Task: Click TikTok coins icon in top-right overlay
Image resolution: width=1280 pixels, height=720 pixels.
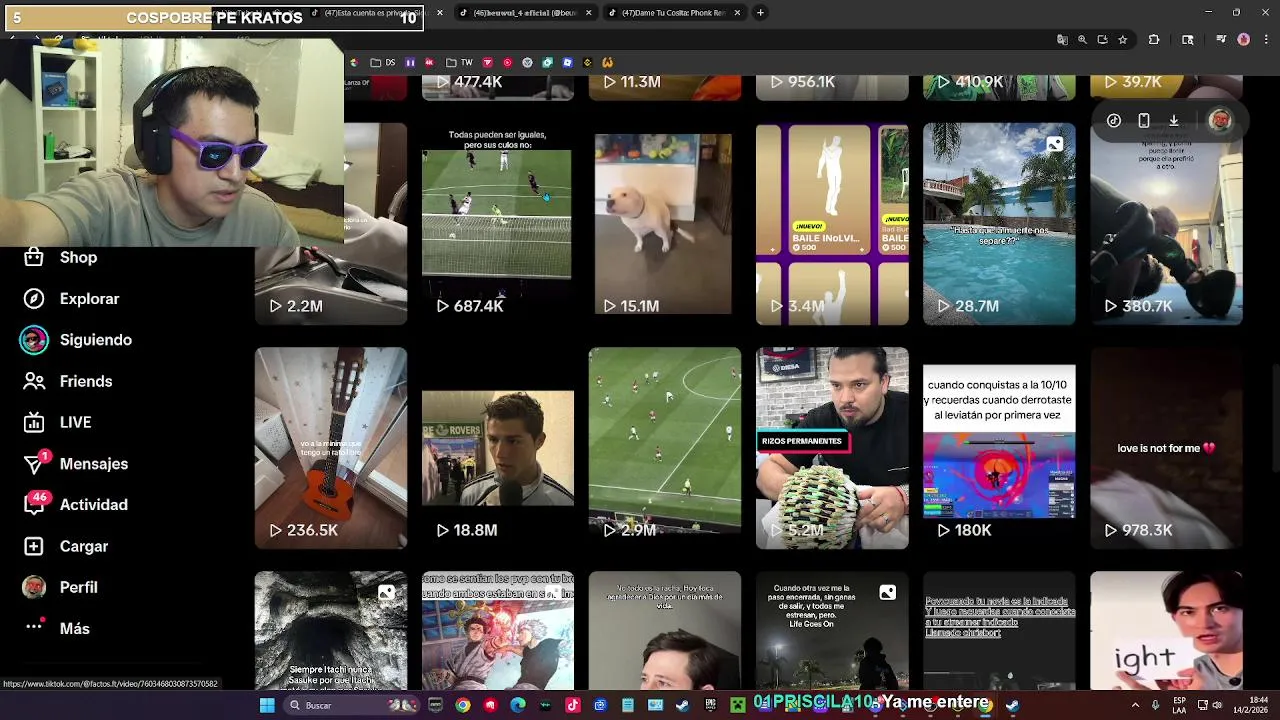Action: click(x=1113, y=121)
